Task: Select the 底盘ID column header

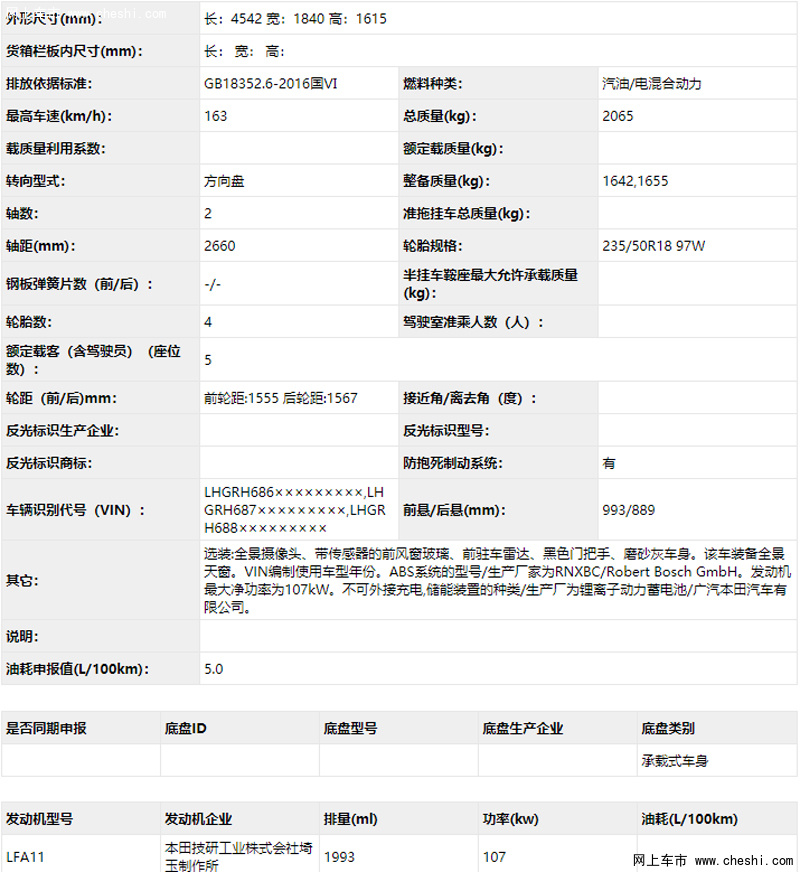Action: coord(186,729)
